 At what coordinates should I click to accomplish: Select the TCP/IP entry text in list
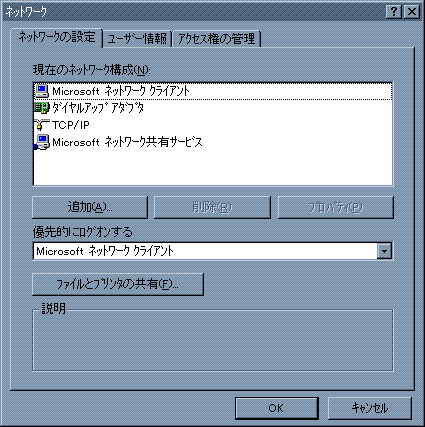71,125
